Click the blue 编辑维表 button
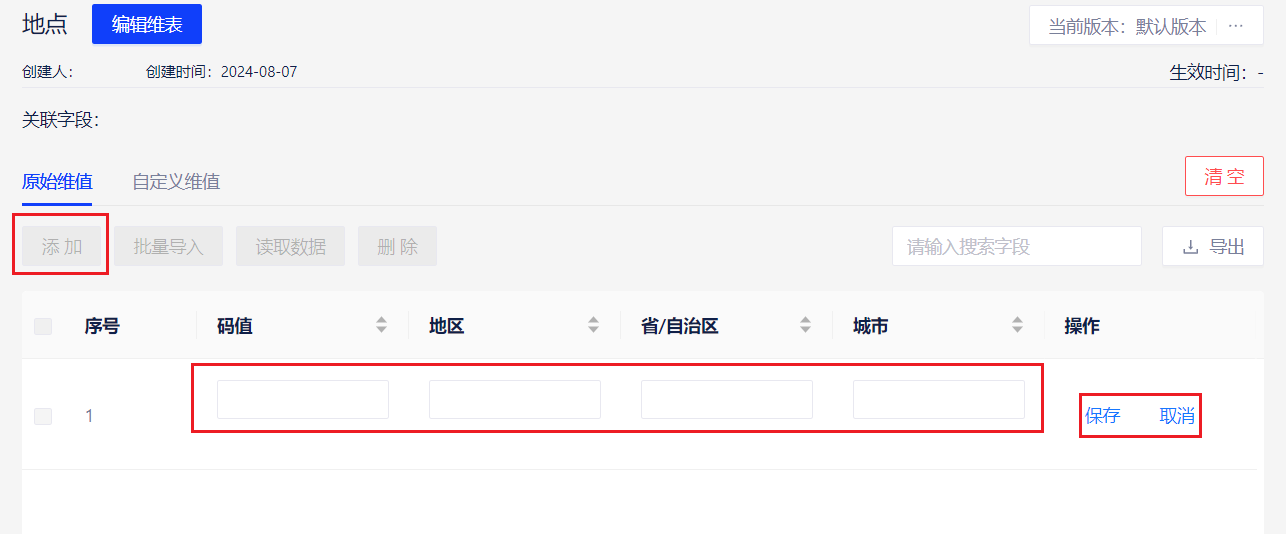Image resolution: width=1286 pixels, height=534 pixels. click(x=147, y=24)
